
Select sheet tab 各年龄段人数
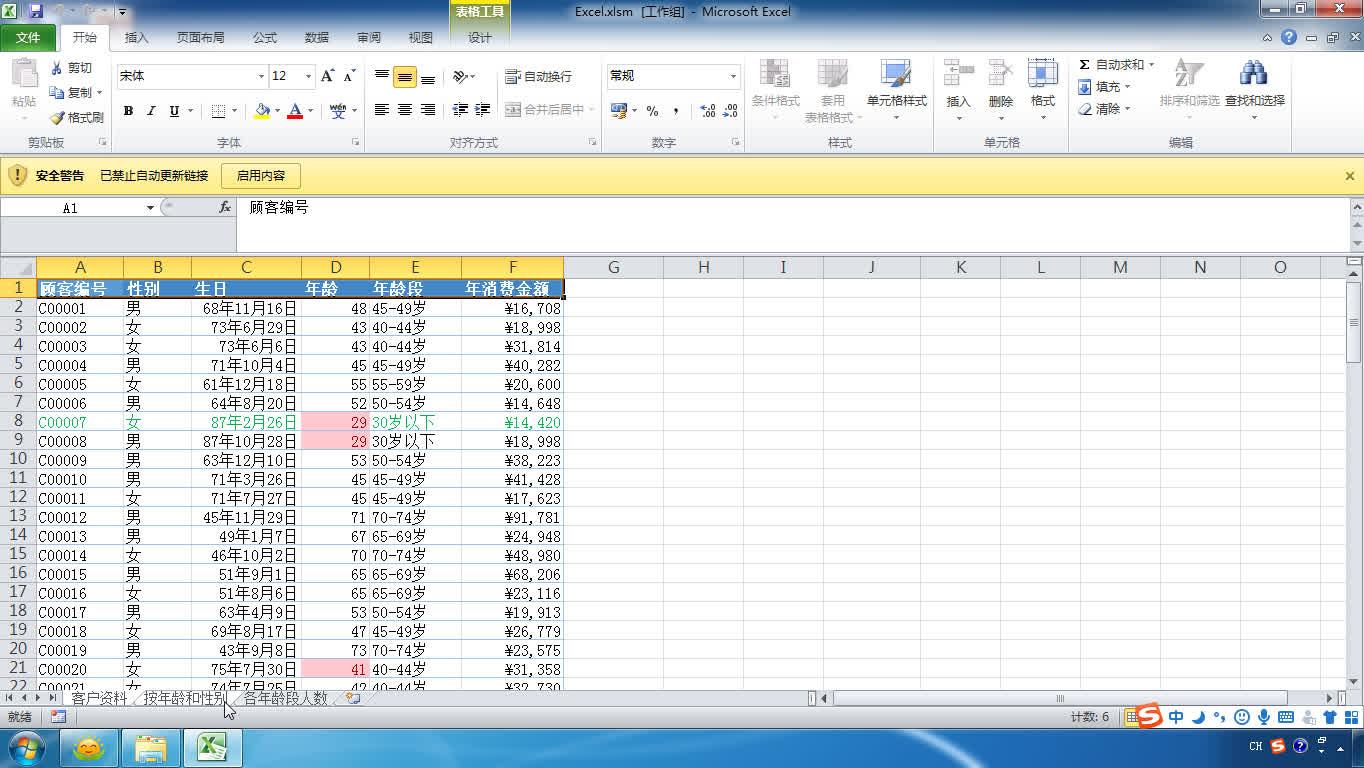286,698
